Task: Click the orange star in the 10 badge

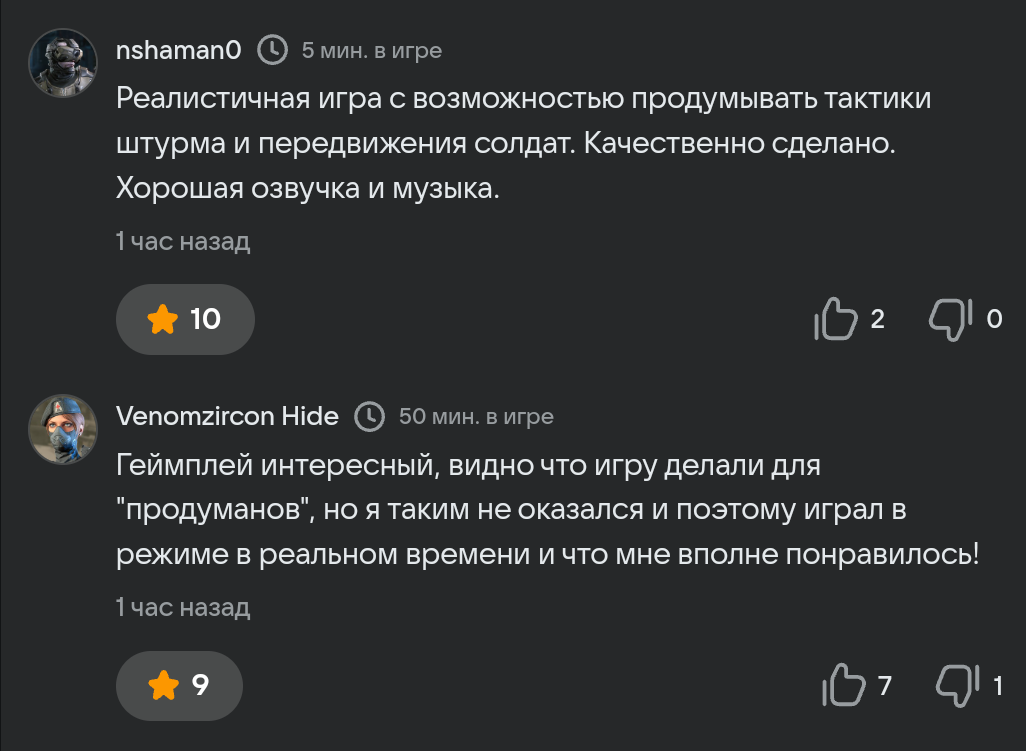Action: click(x=162, y=319)
